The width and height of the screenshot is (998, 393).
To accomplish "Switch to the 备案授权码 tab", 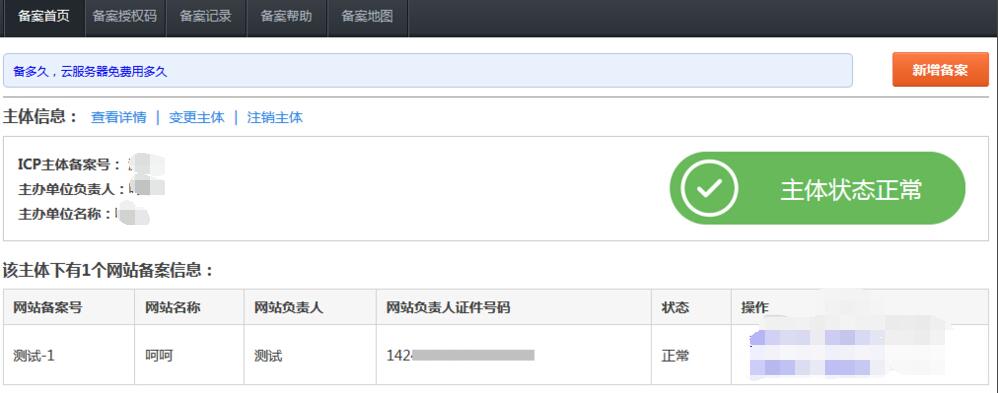I will pos(125,17).
